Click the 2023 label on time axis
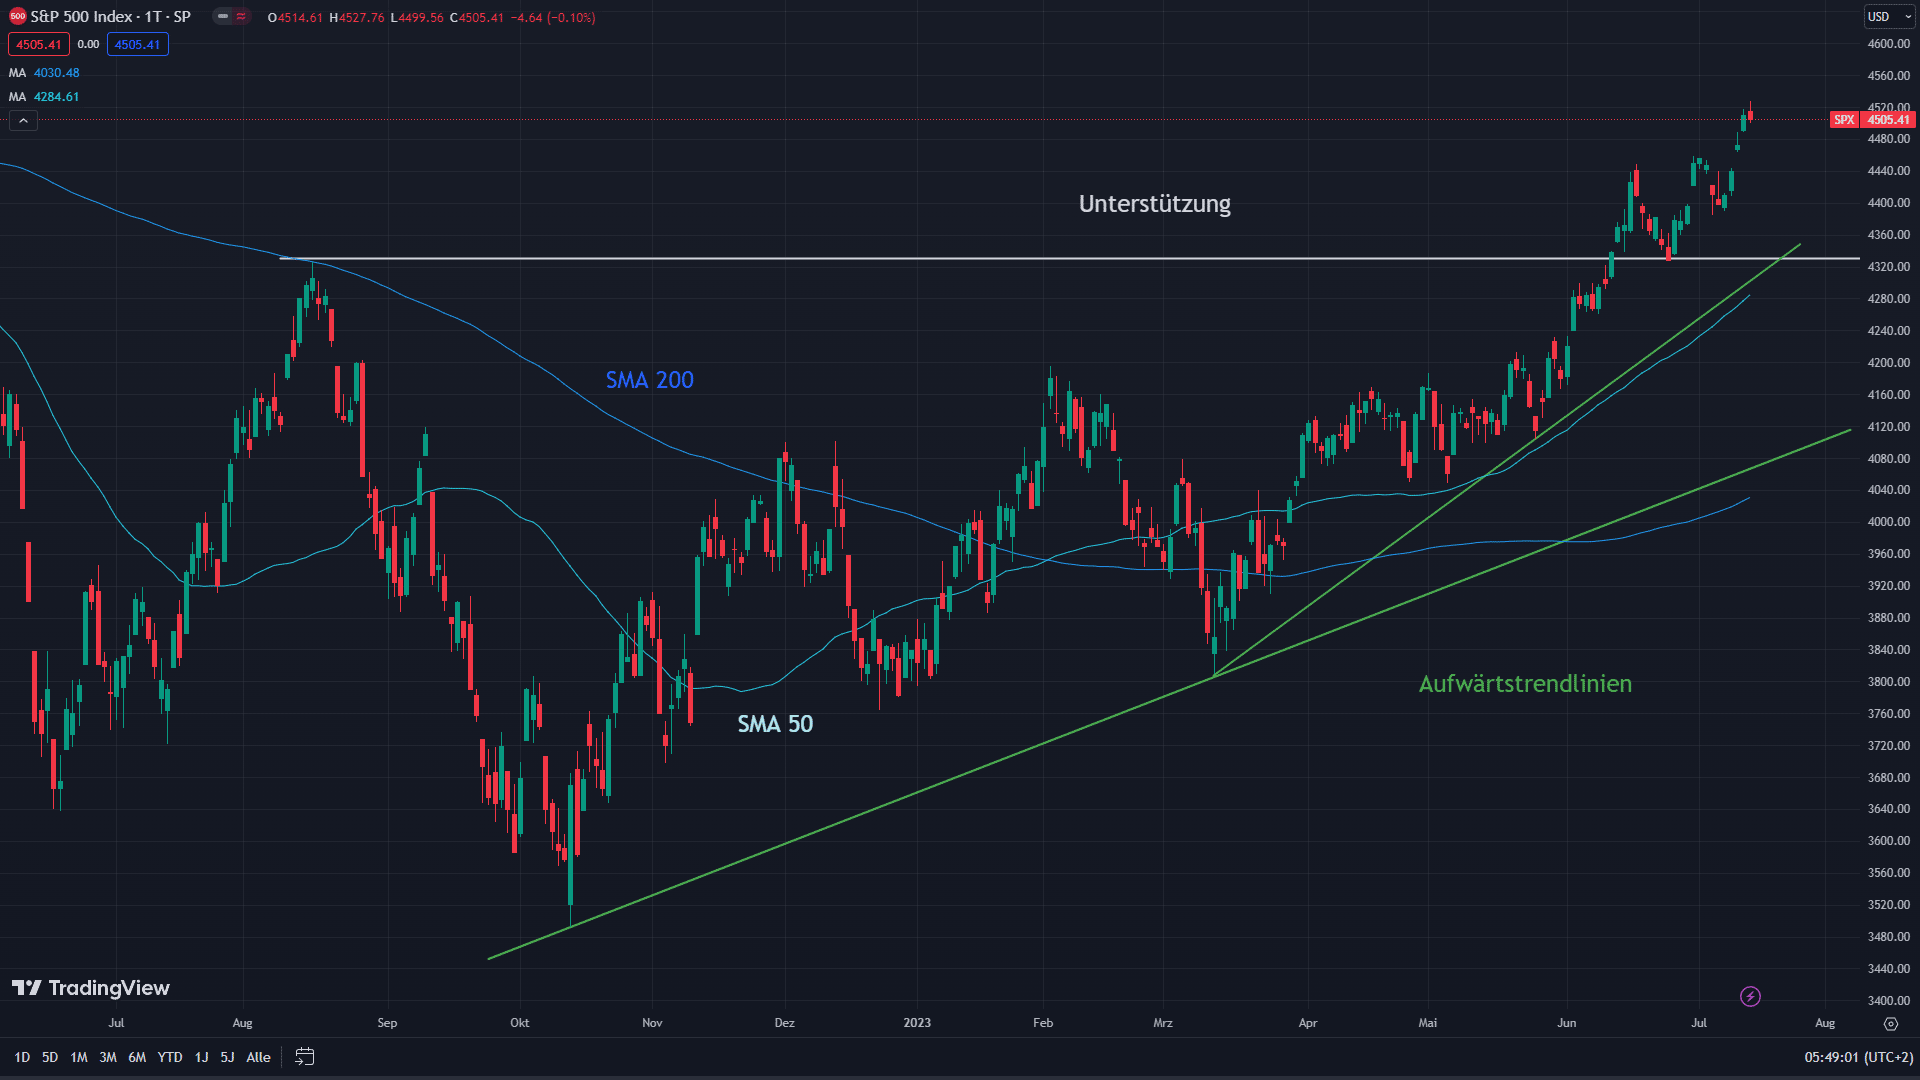 pyautogui.click(x=917, y=1023)
